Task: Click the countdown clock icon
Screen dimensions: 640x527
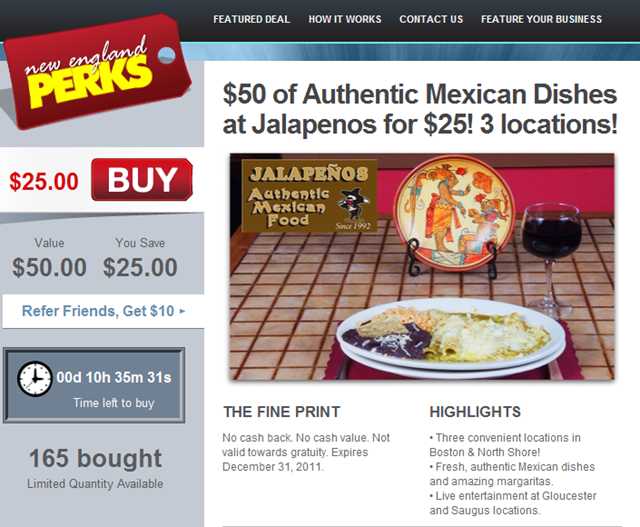Action: [35, 378]
